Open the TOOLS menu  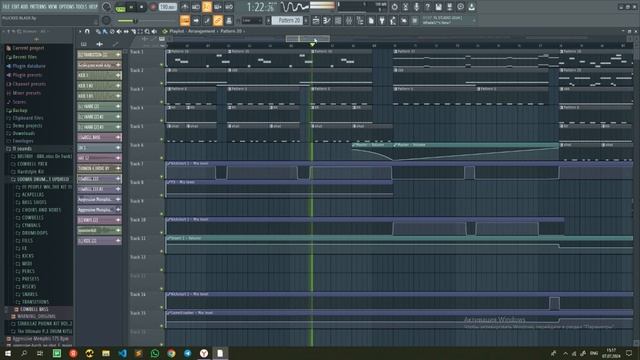(82, 7)
